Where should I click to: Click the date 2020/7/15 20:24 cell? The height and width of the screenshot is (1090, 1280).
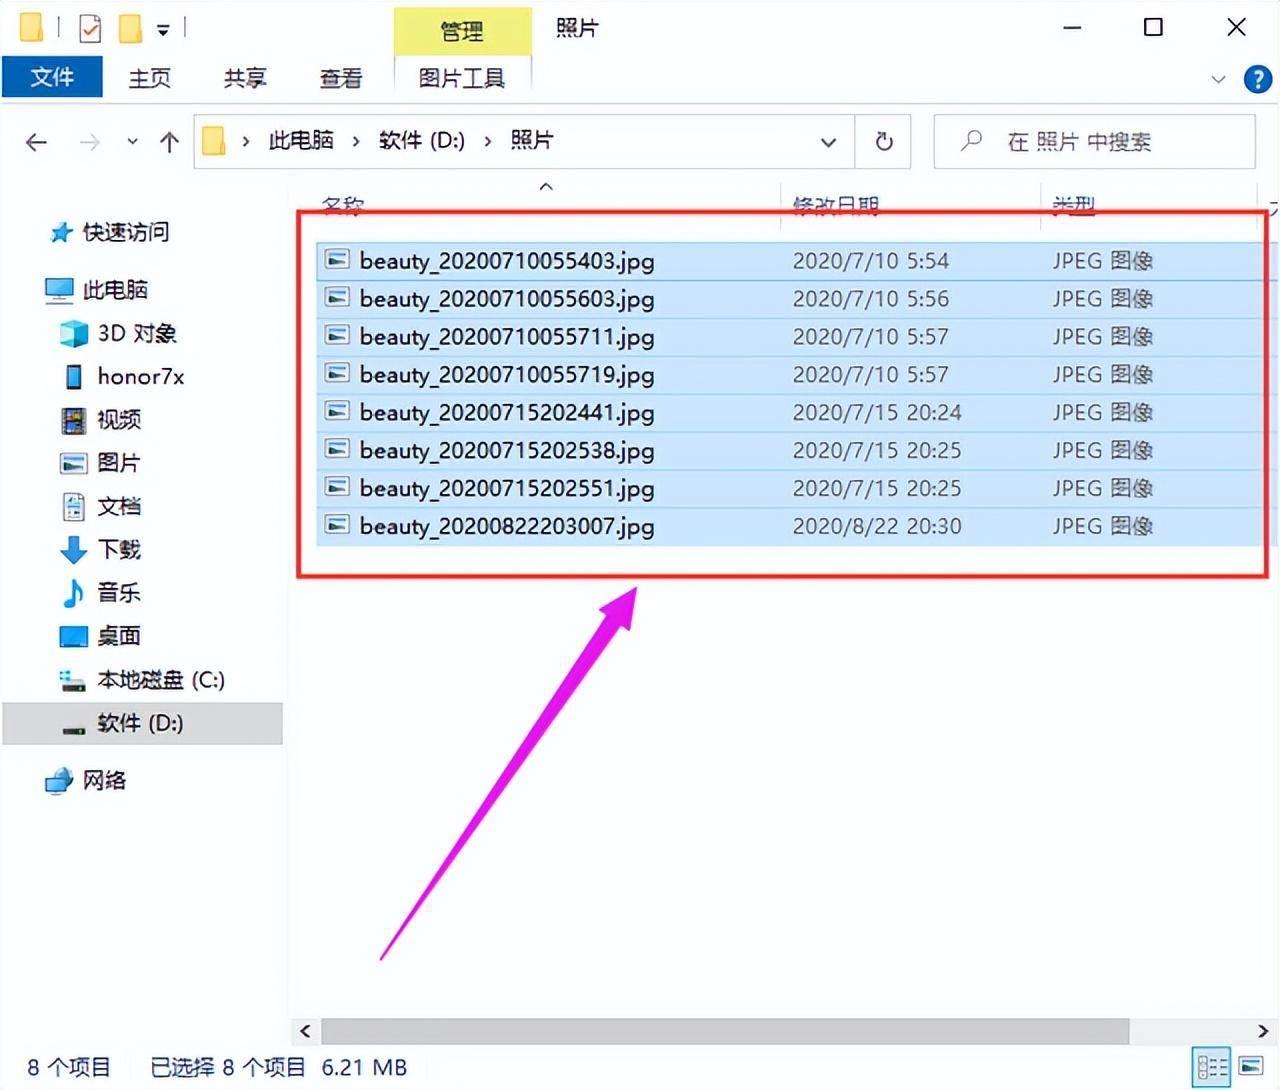pyautogui.click(x=877, y=412)
